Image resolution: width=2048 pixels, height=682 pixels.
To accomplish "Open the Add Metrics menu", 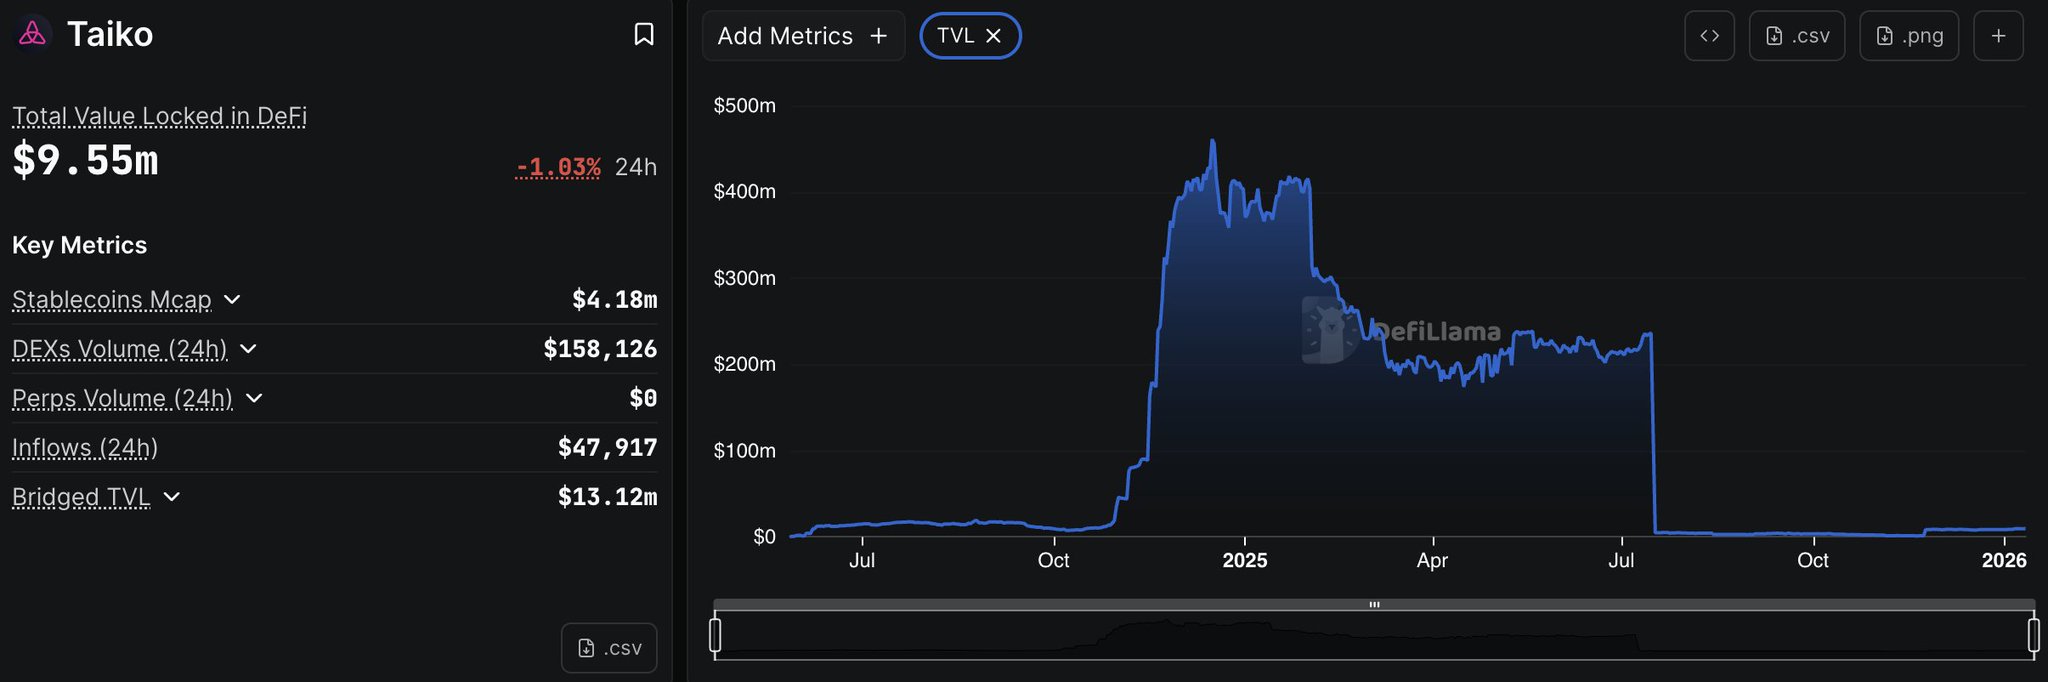I will point(803,36).
